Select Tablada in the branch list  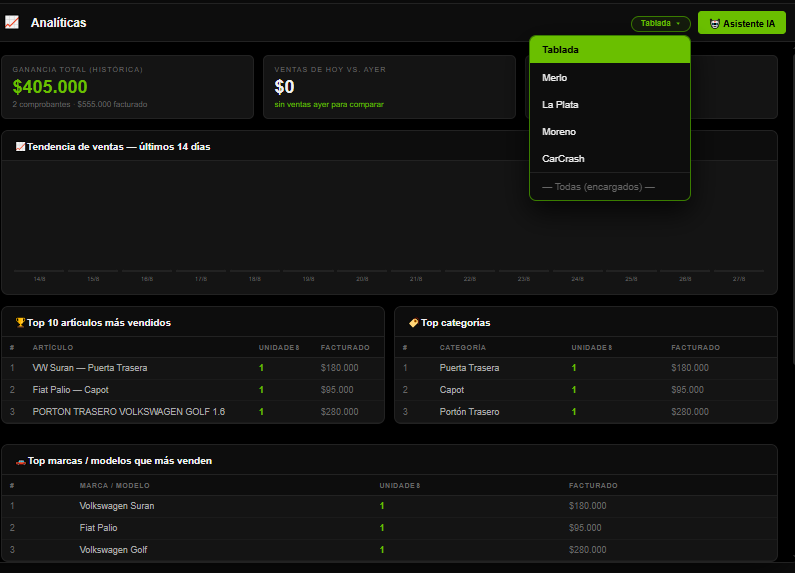(x=610, y=50)
